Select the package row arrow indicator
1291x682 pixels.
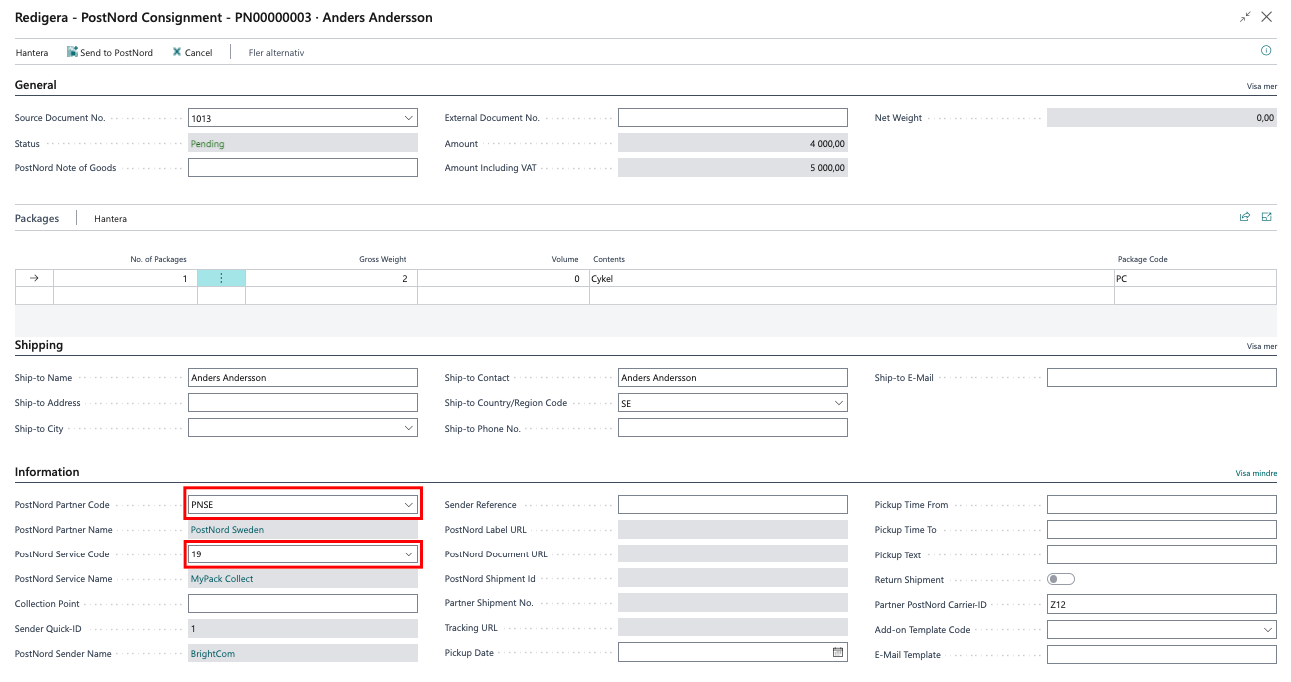34,279
